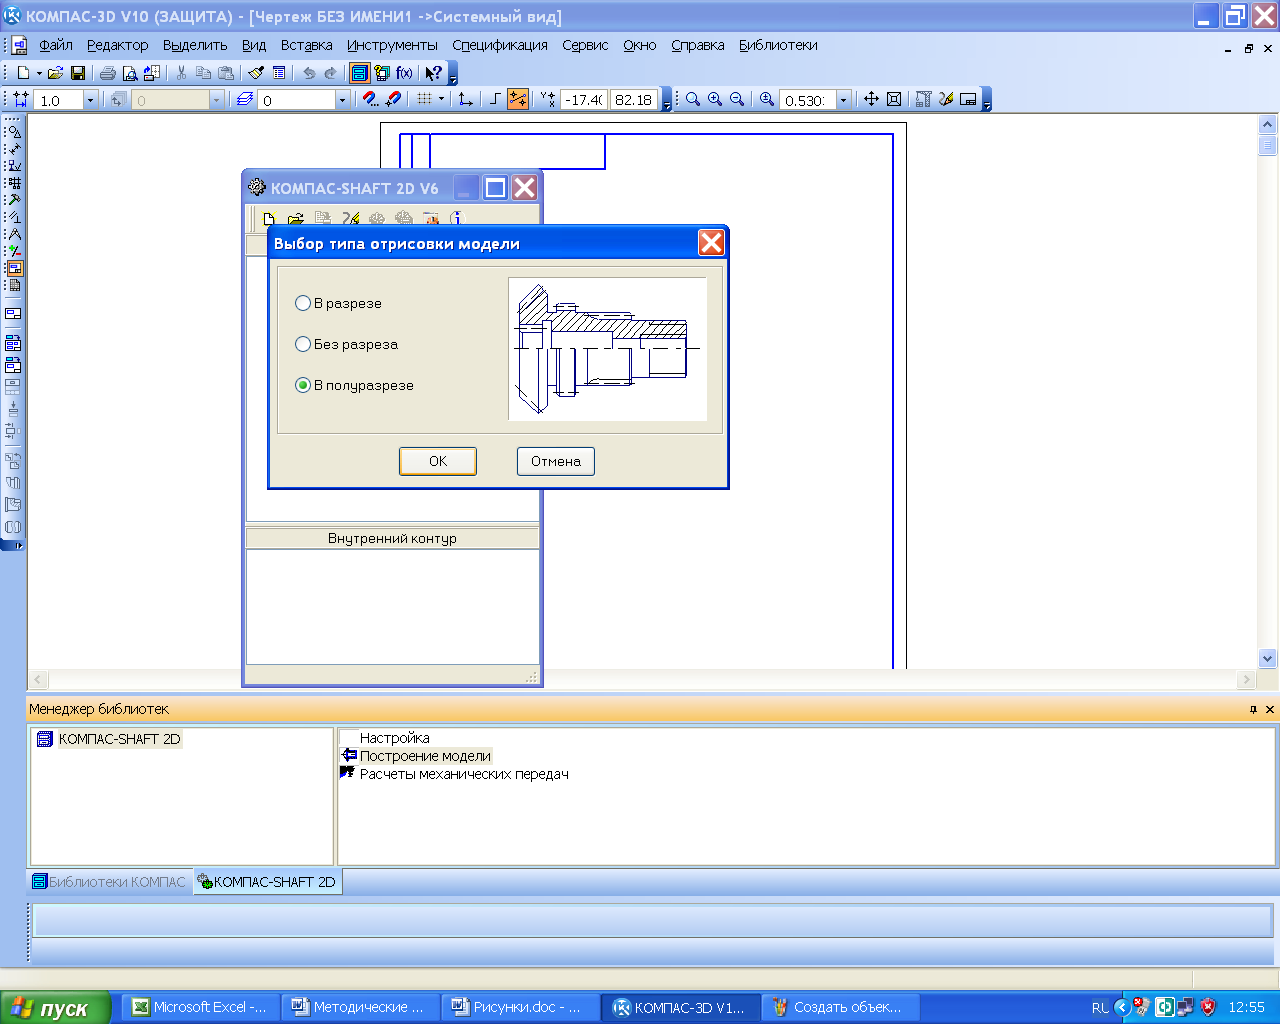Click the section preview thumbnail in dialog
This screenshot has height=1024, width=1280.
607,349
